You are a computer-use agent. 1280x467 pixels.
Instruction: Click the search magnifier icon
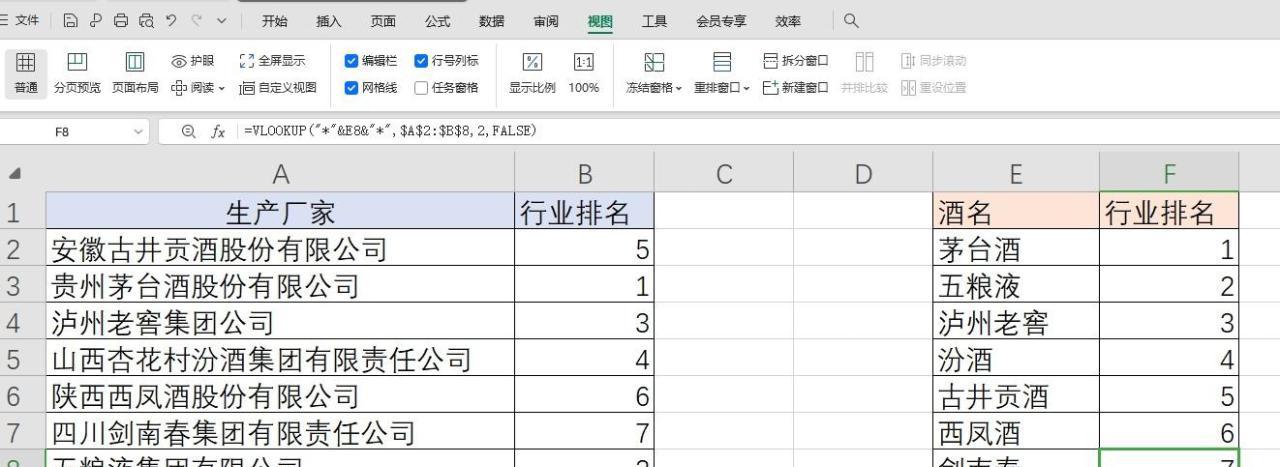[851, 21]
